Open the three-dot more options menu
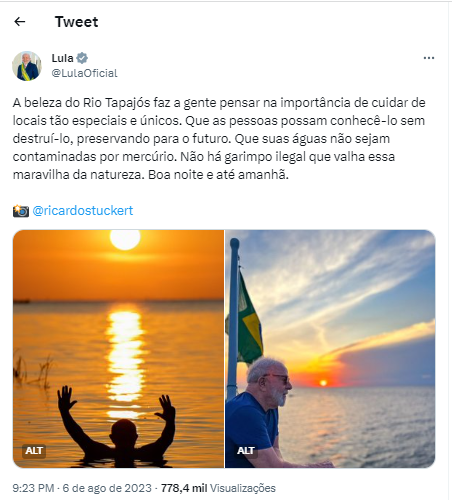 429,58
